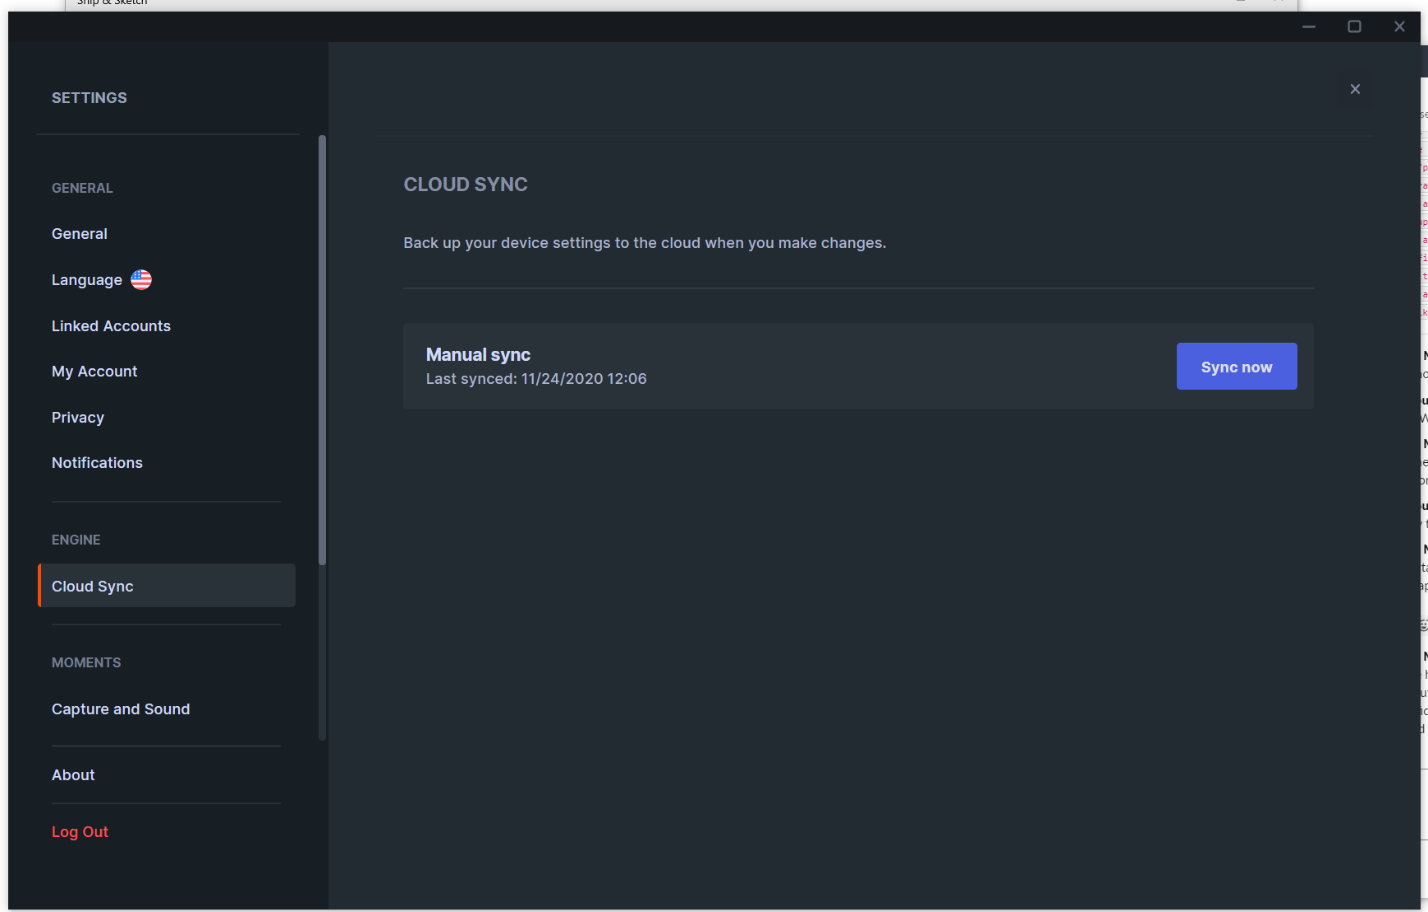
Task: Click the GENERAL section header
Action: (x=82, y=188)
